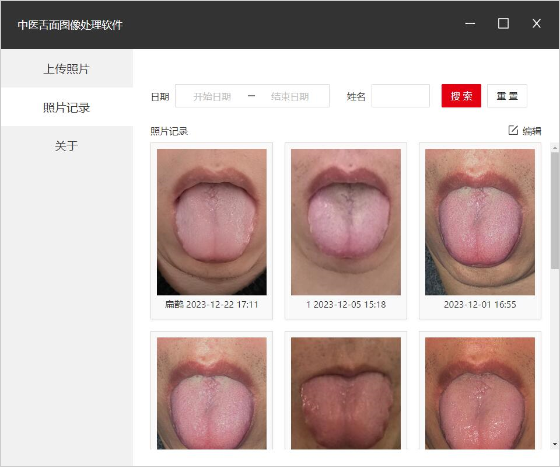Click the scrollbar down arrow
Screen dimensions: 560x467
click(x=555, y=444)
